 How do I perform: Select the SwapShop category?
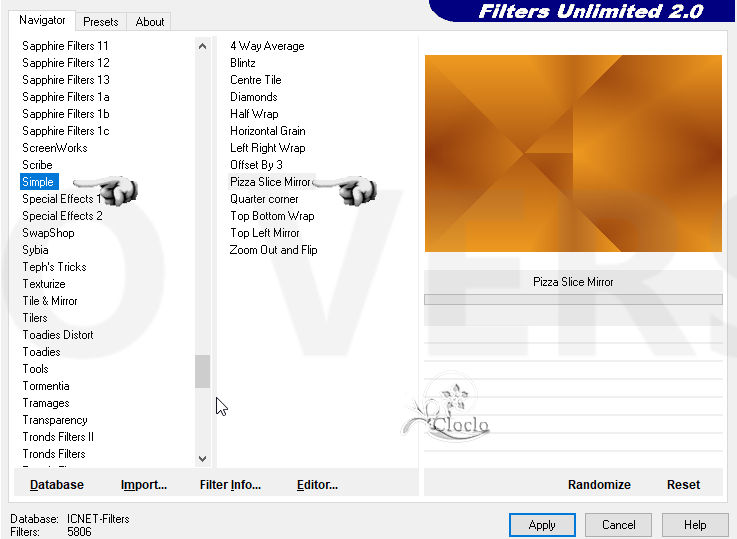(x=48, y=233)
